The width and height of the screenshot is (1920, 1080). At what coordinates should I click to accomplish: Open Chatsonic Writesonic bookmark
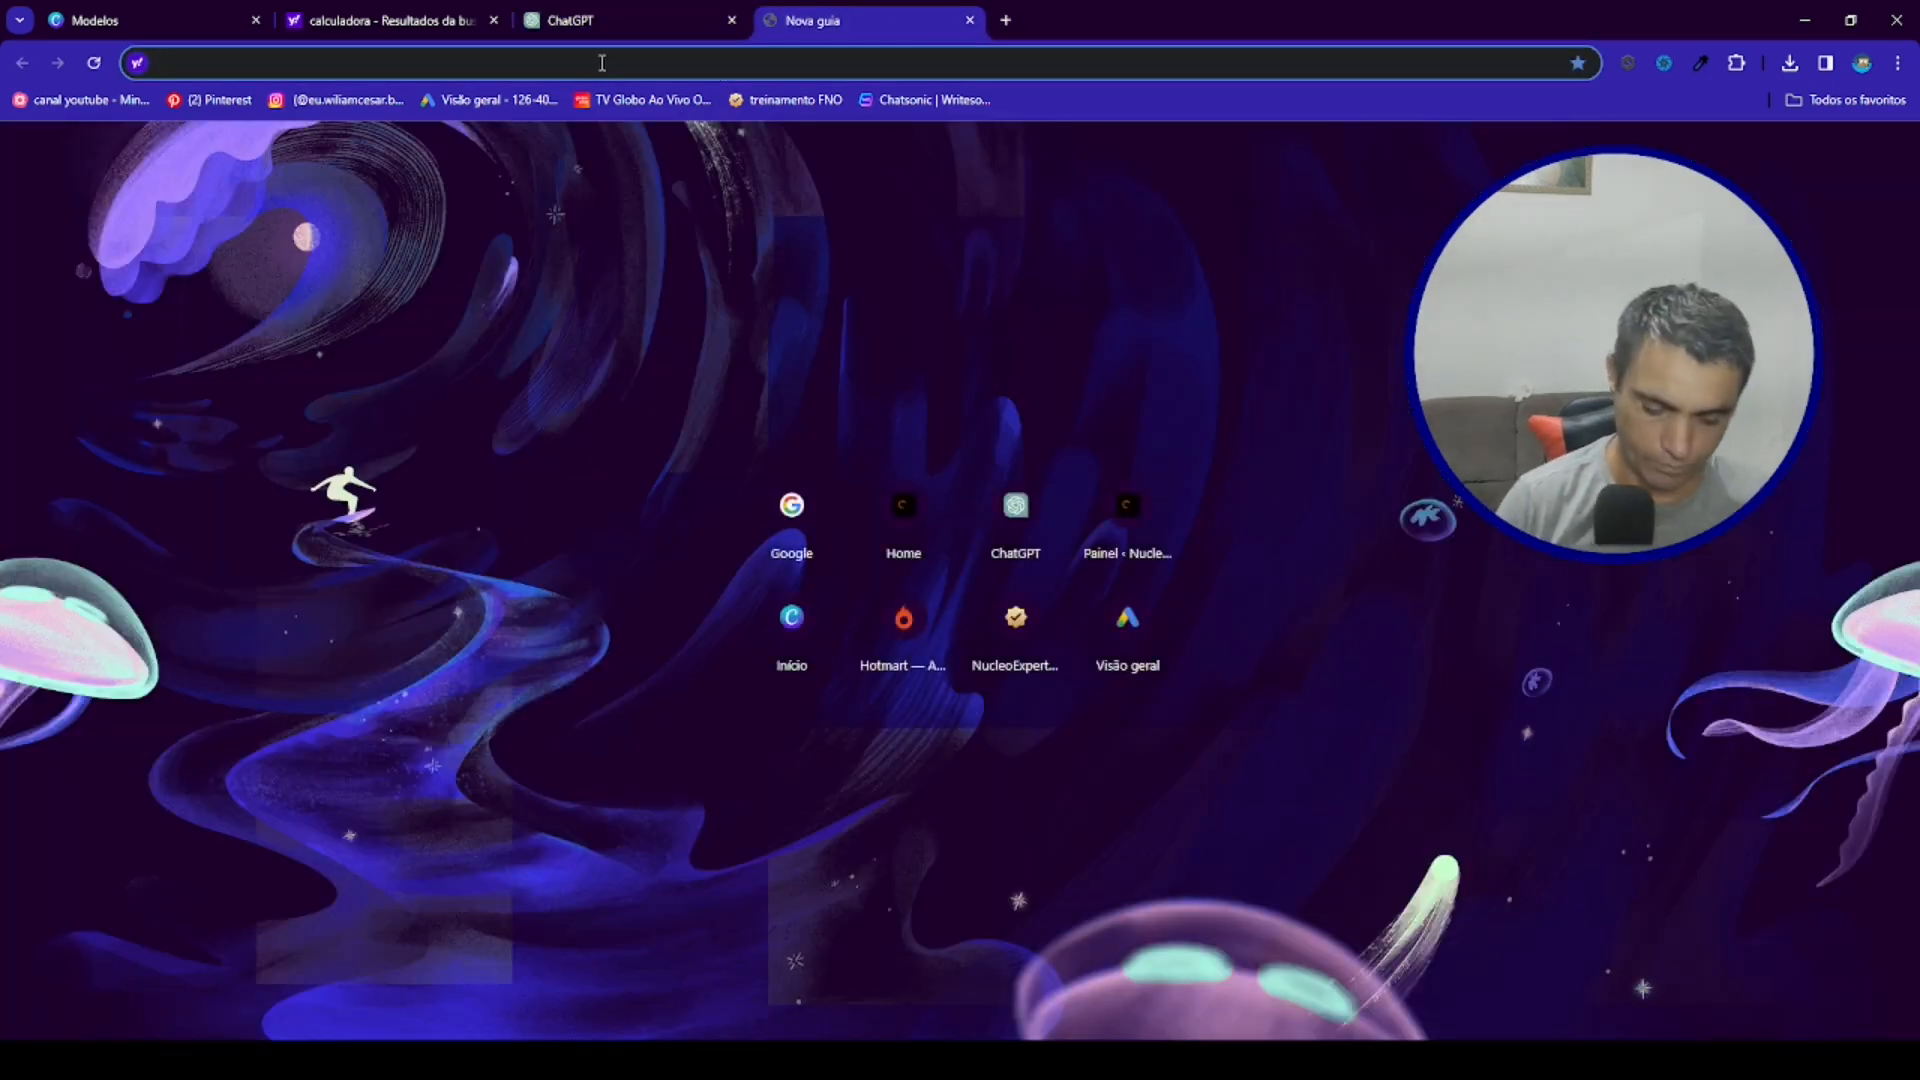coord(925,100)
